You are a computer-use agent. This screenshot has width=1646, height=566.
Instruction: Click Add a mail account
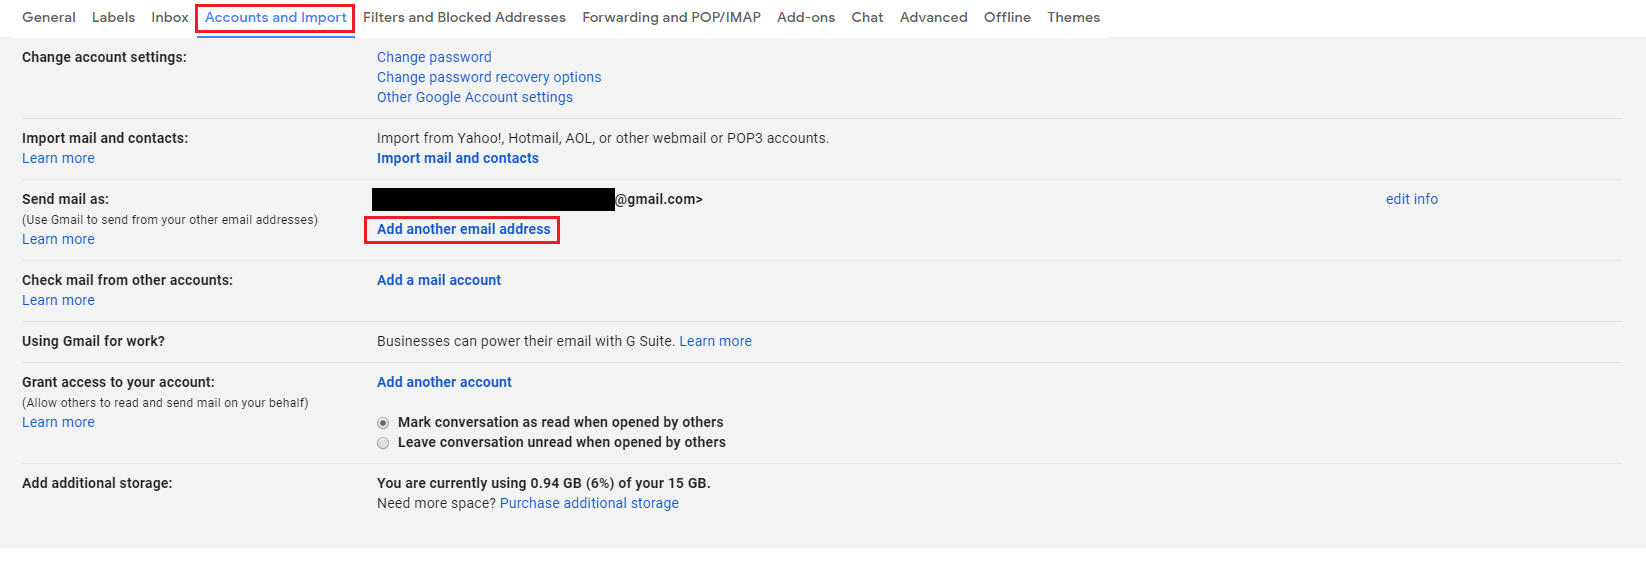[439, 280]
